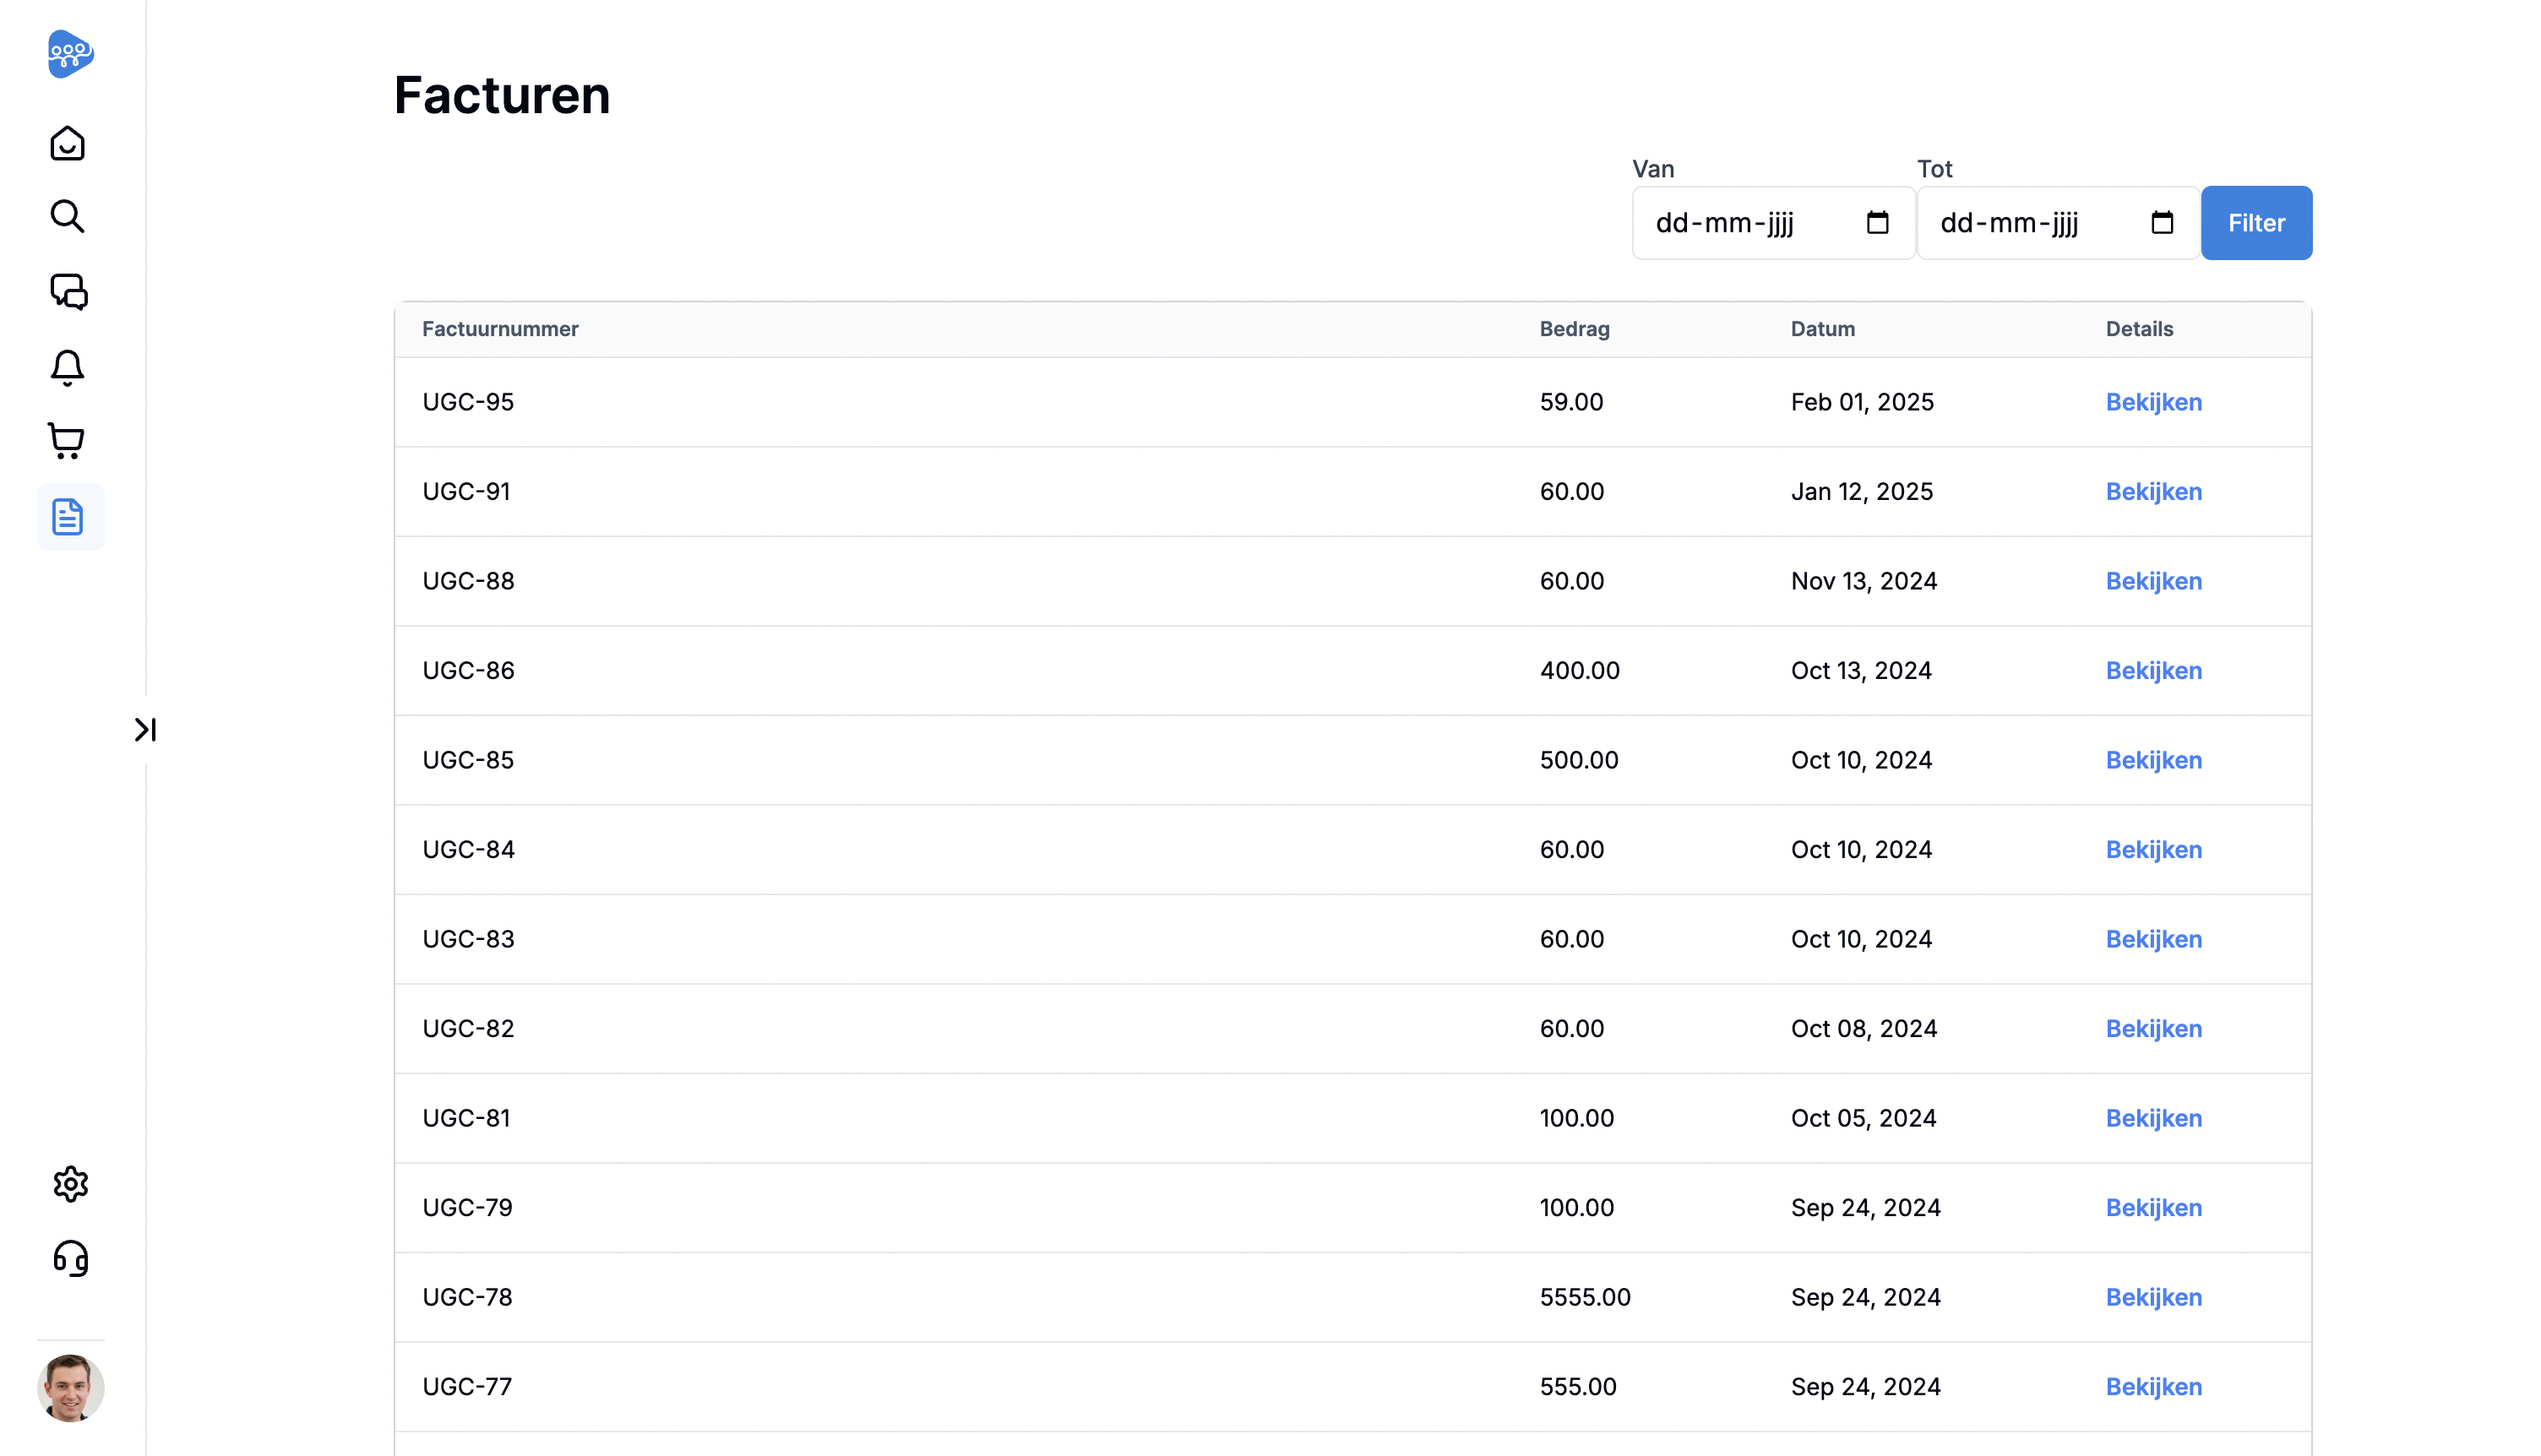
Task: Click the 59.00 amount cell
Action: coord(1571,402)
